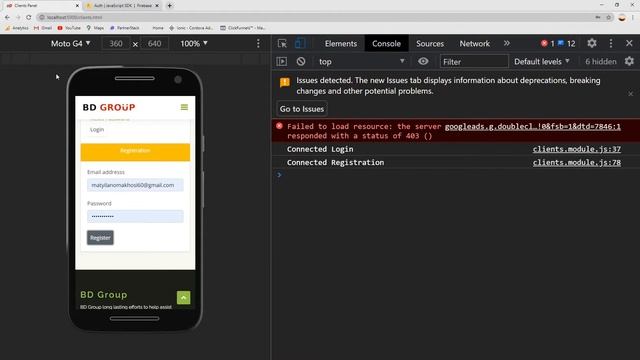640x360 pixels.
Task: Click the red error icon of the failed resource message
Action: click(x=279, y=126)
